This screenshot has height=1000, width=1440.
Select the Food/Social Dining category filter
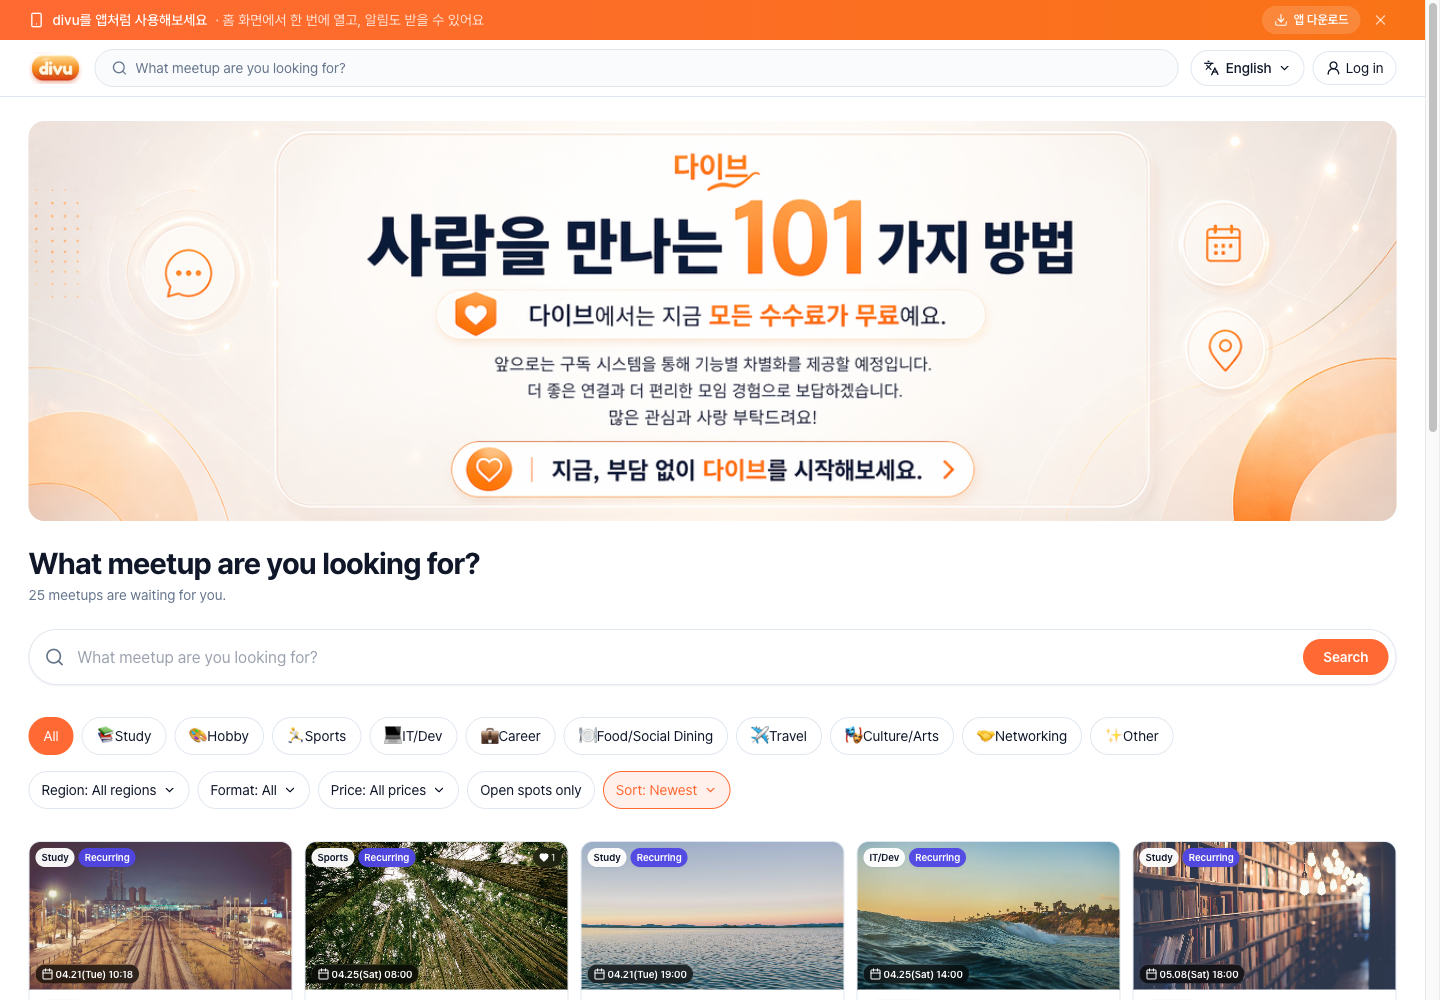point(645,736)
